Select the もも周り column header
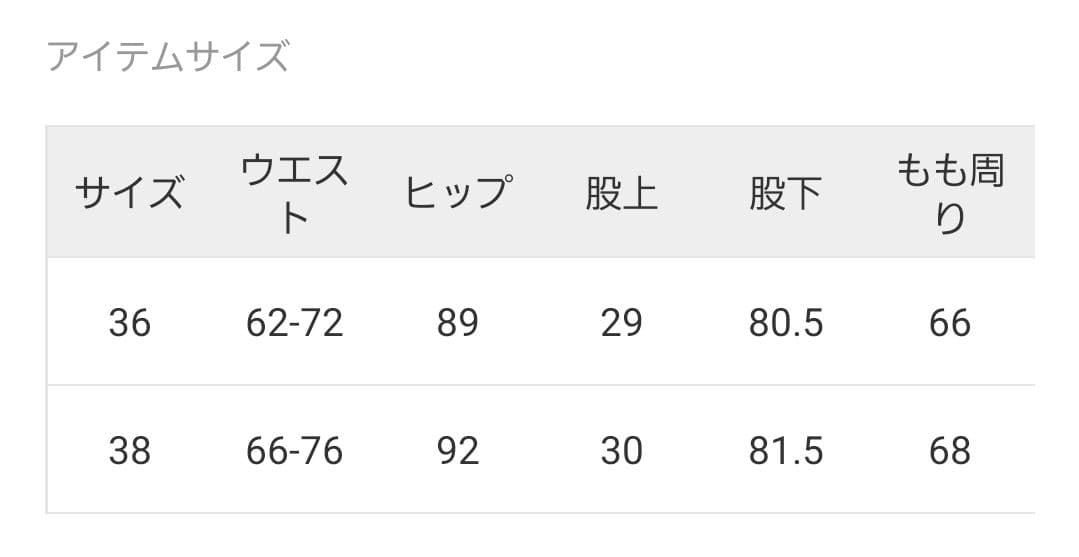 pos(949,193)
